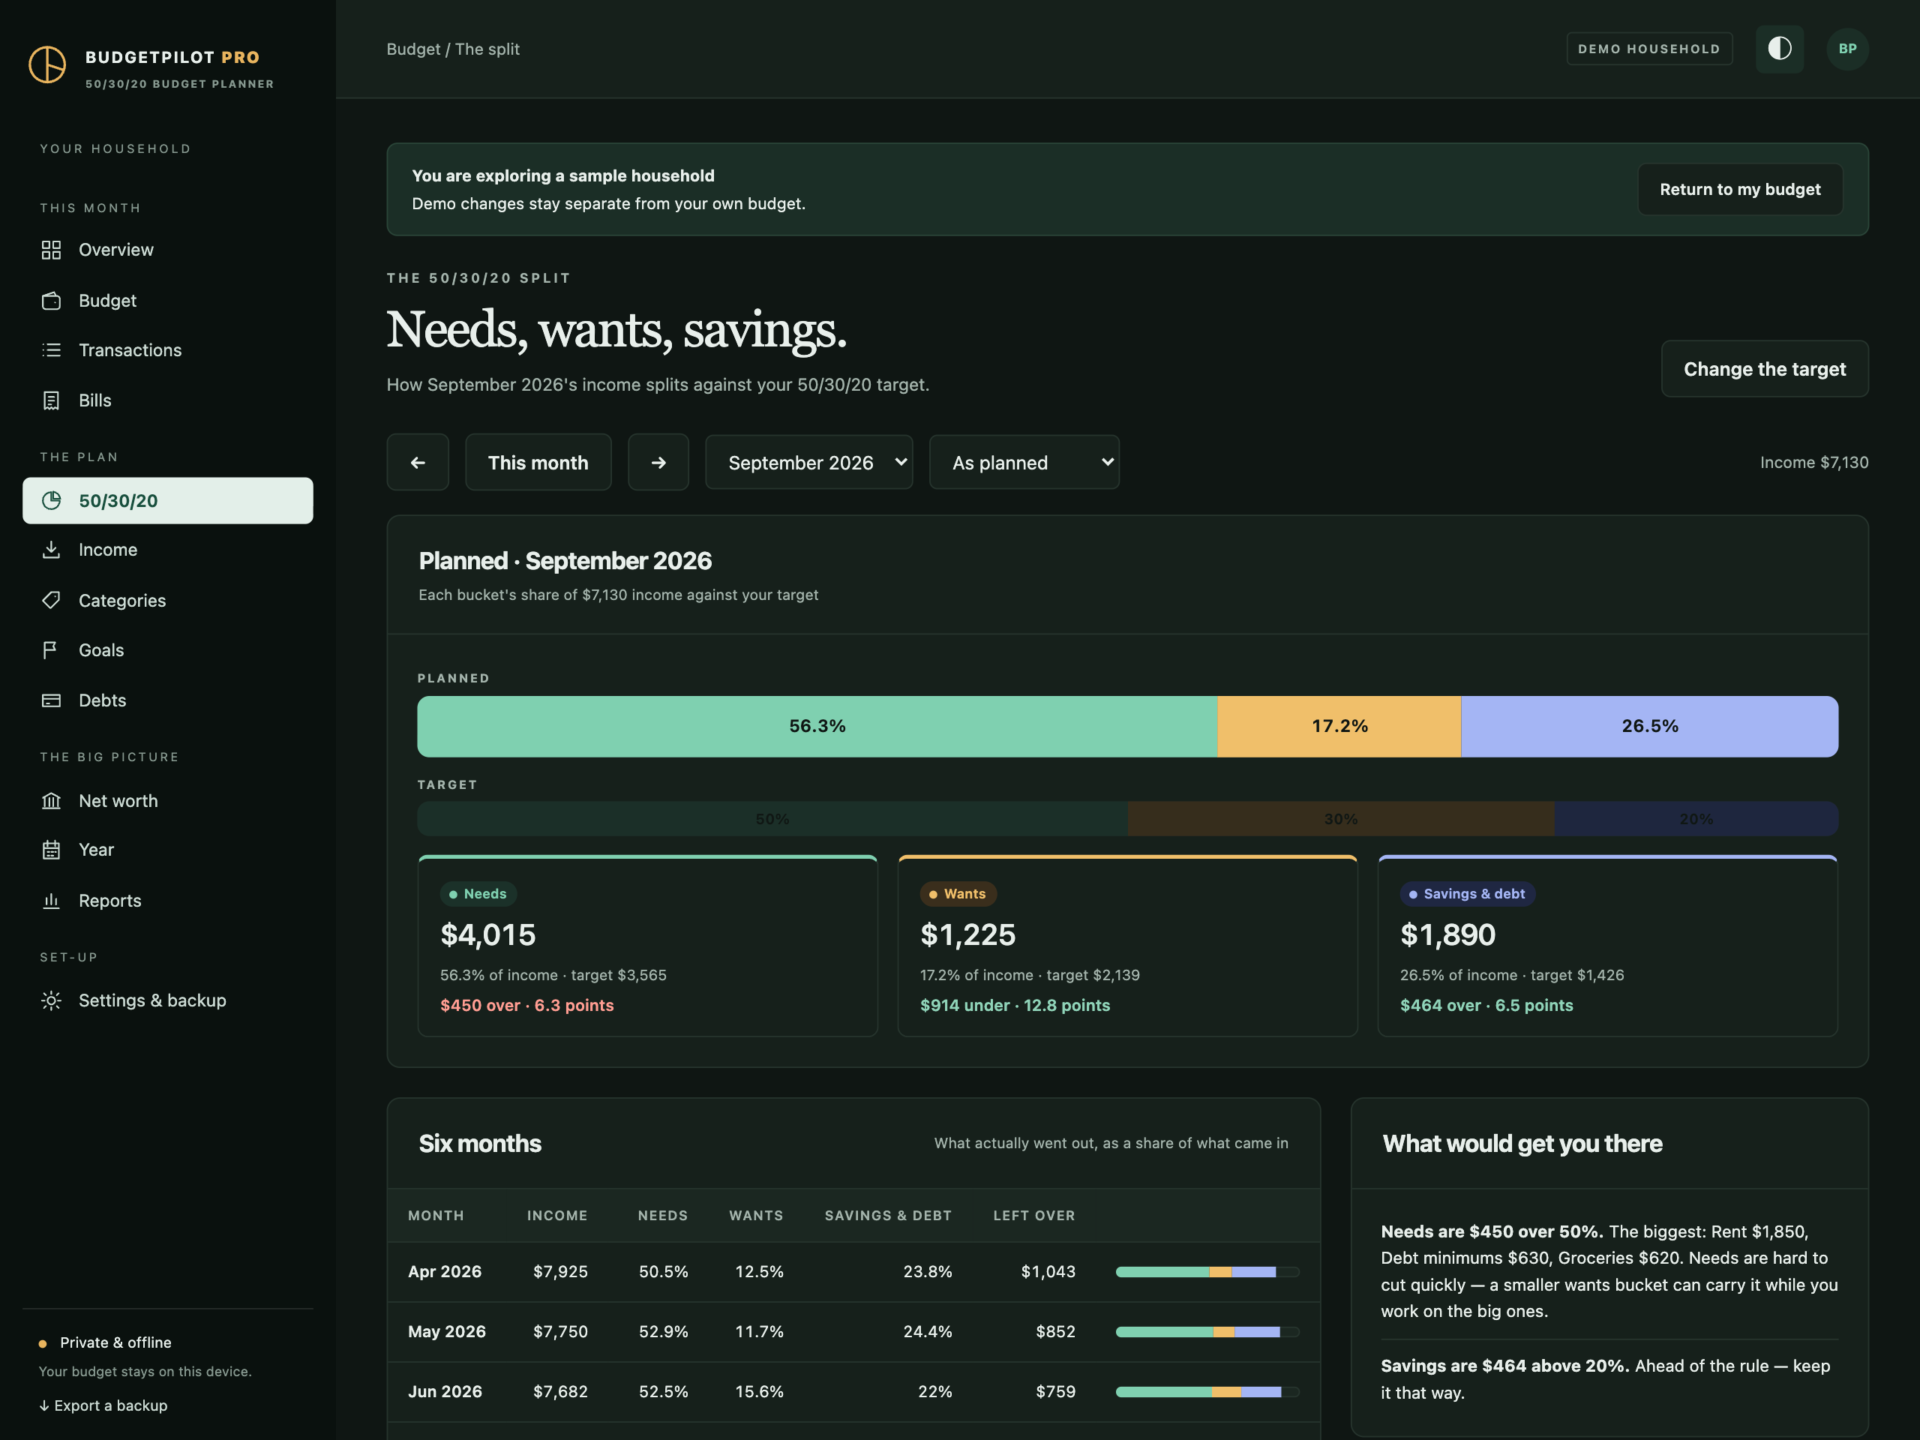
Task: Click the Net worth bank icon
Action: tap(51, 800)
